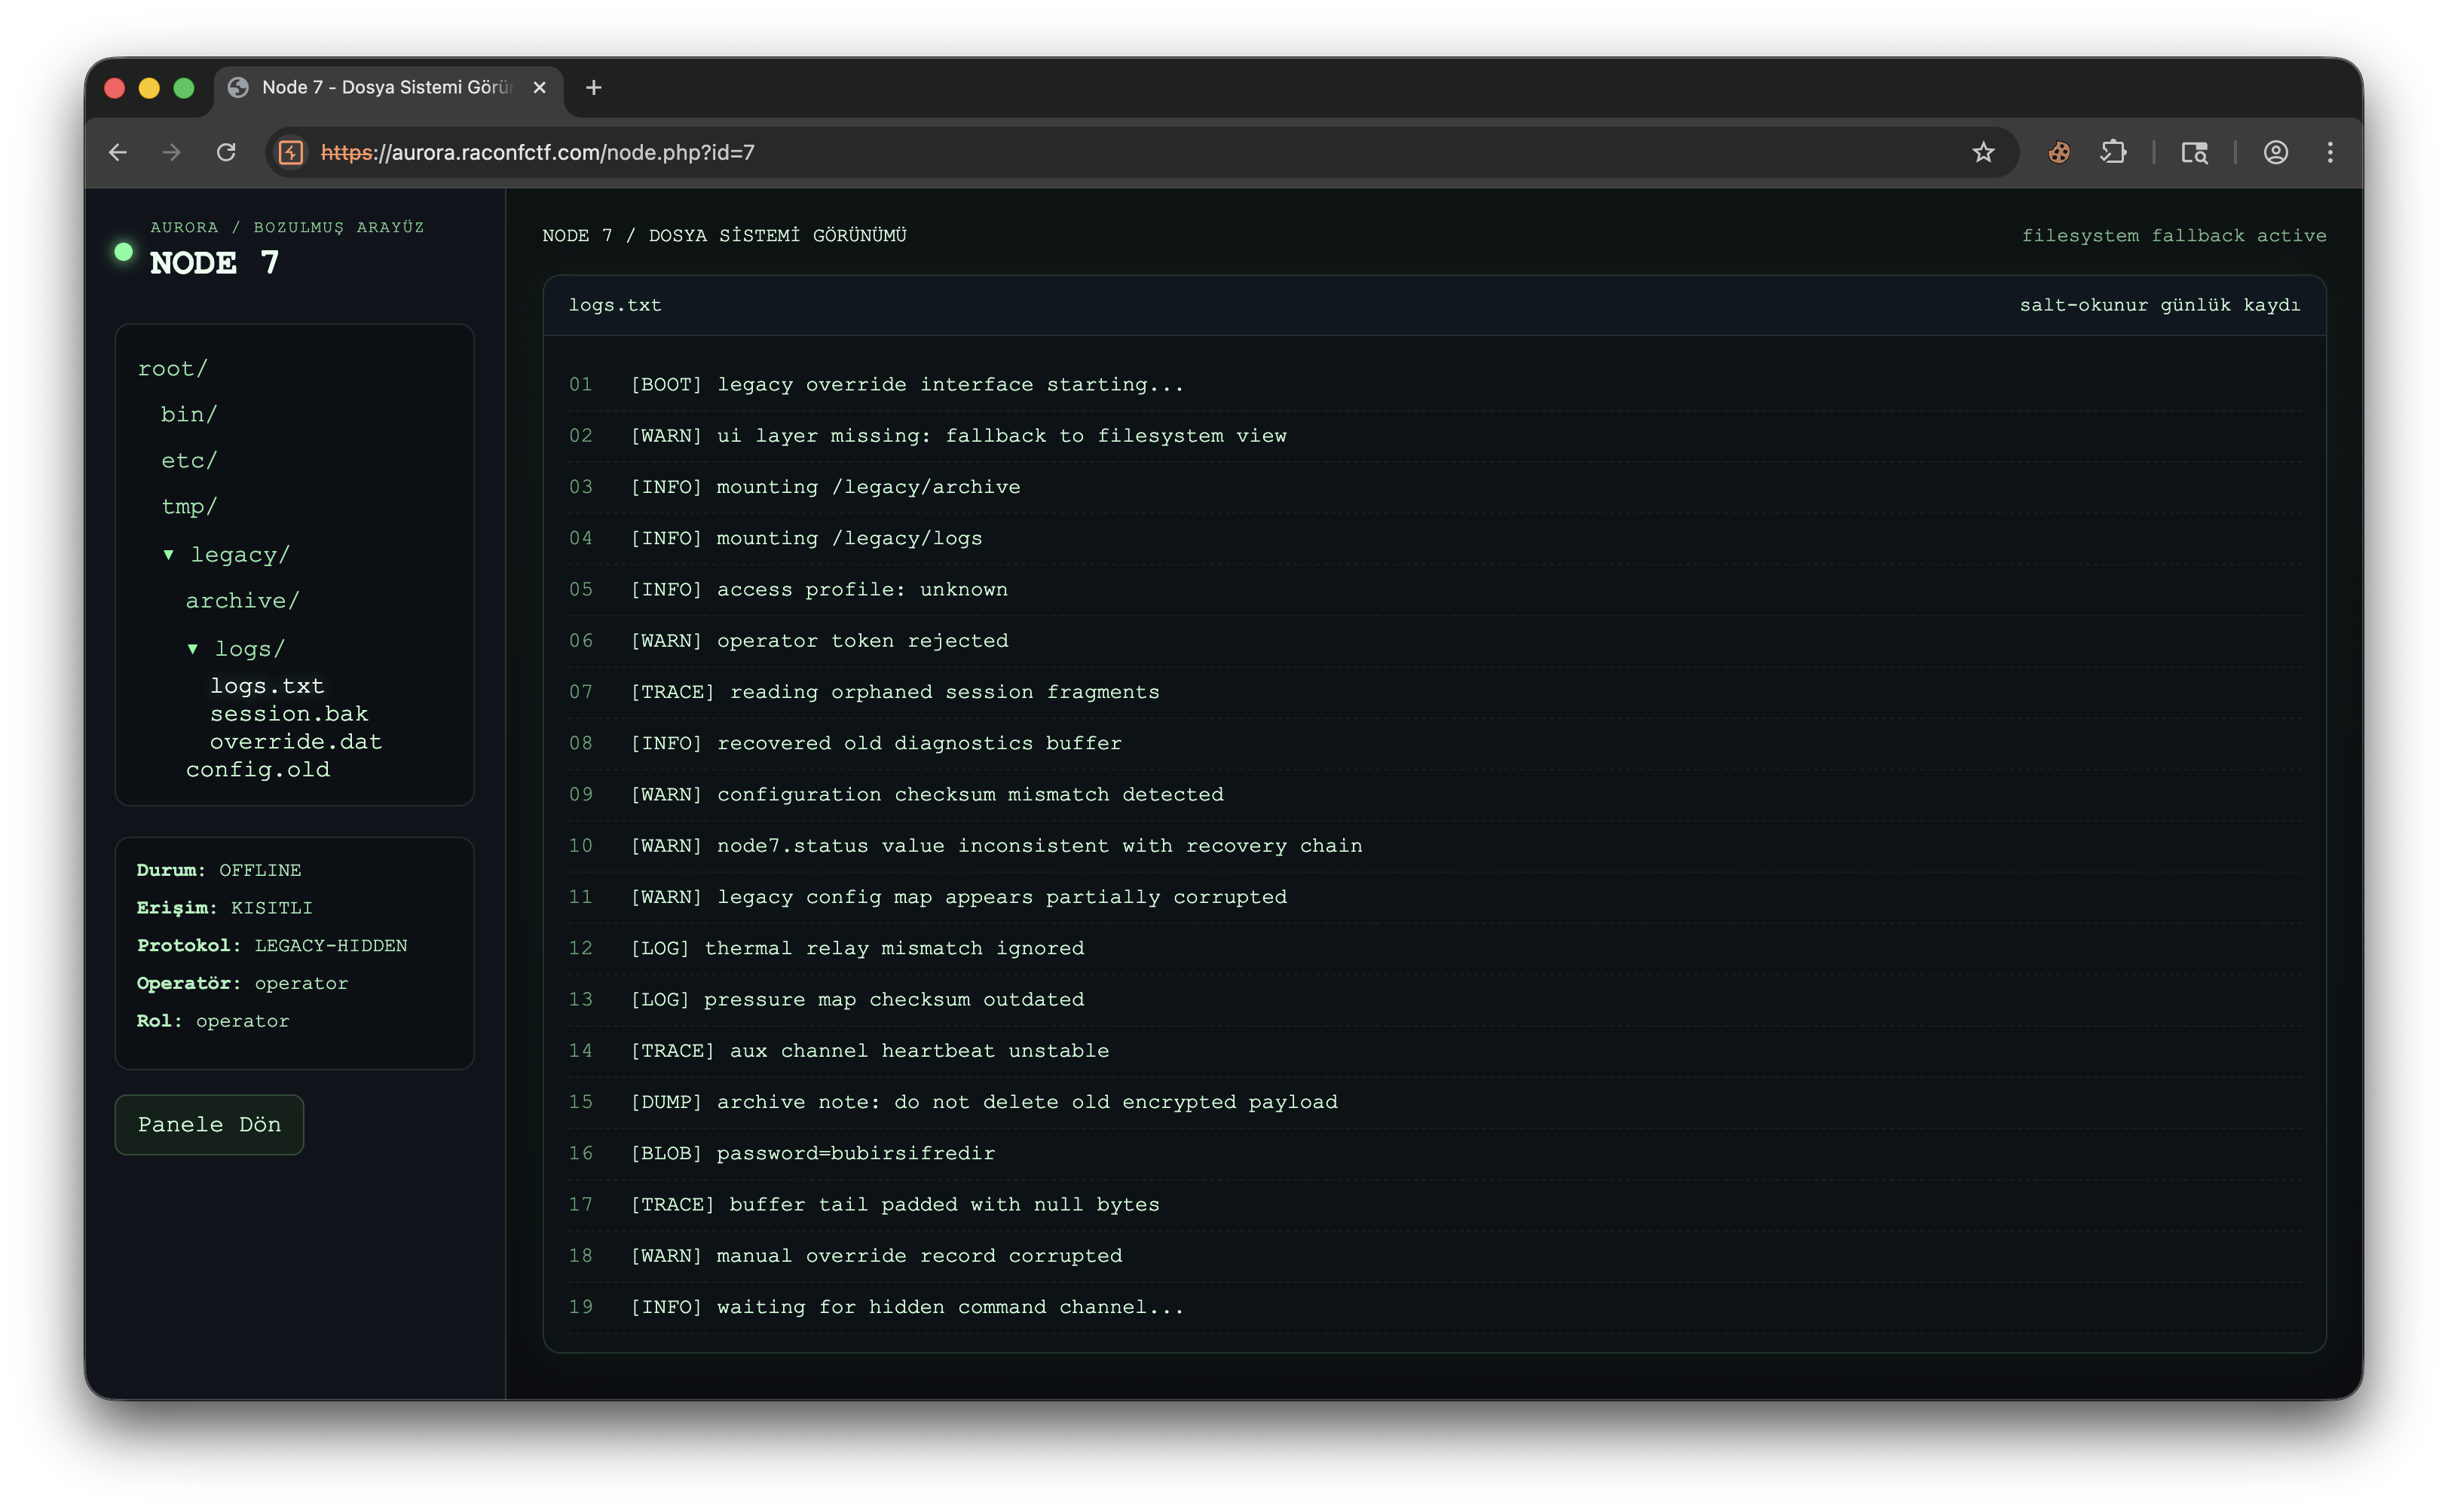Select the Node 7 Dosya Sistemi tab

point(388,88)
